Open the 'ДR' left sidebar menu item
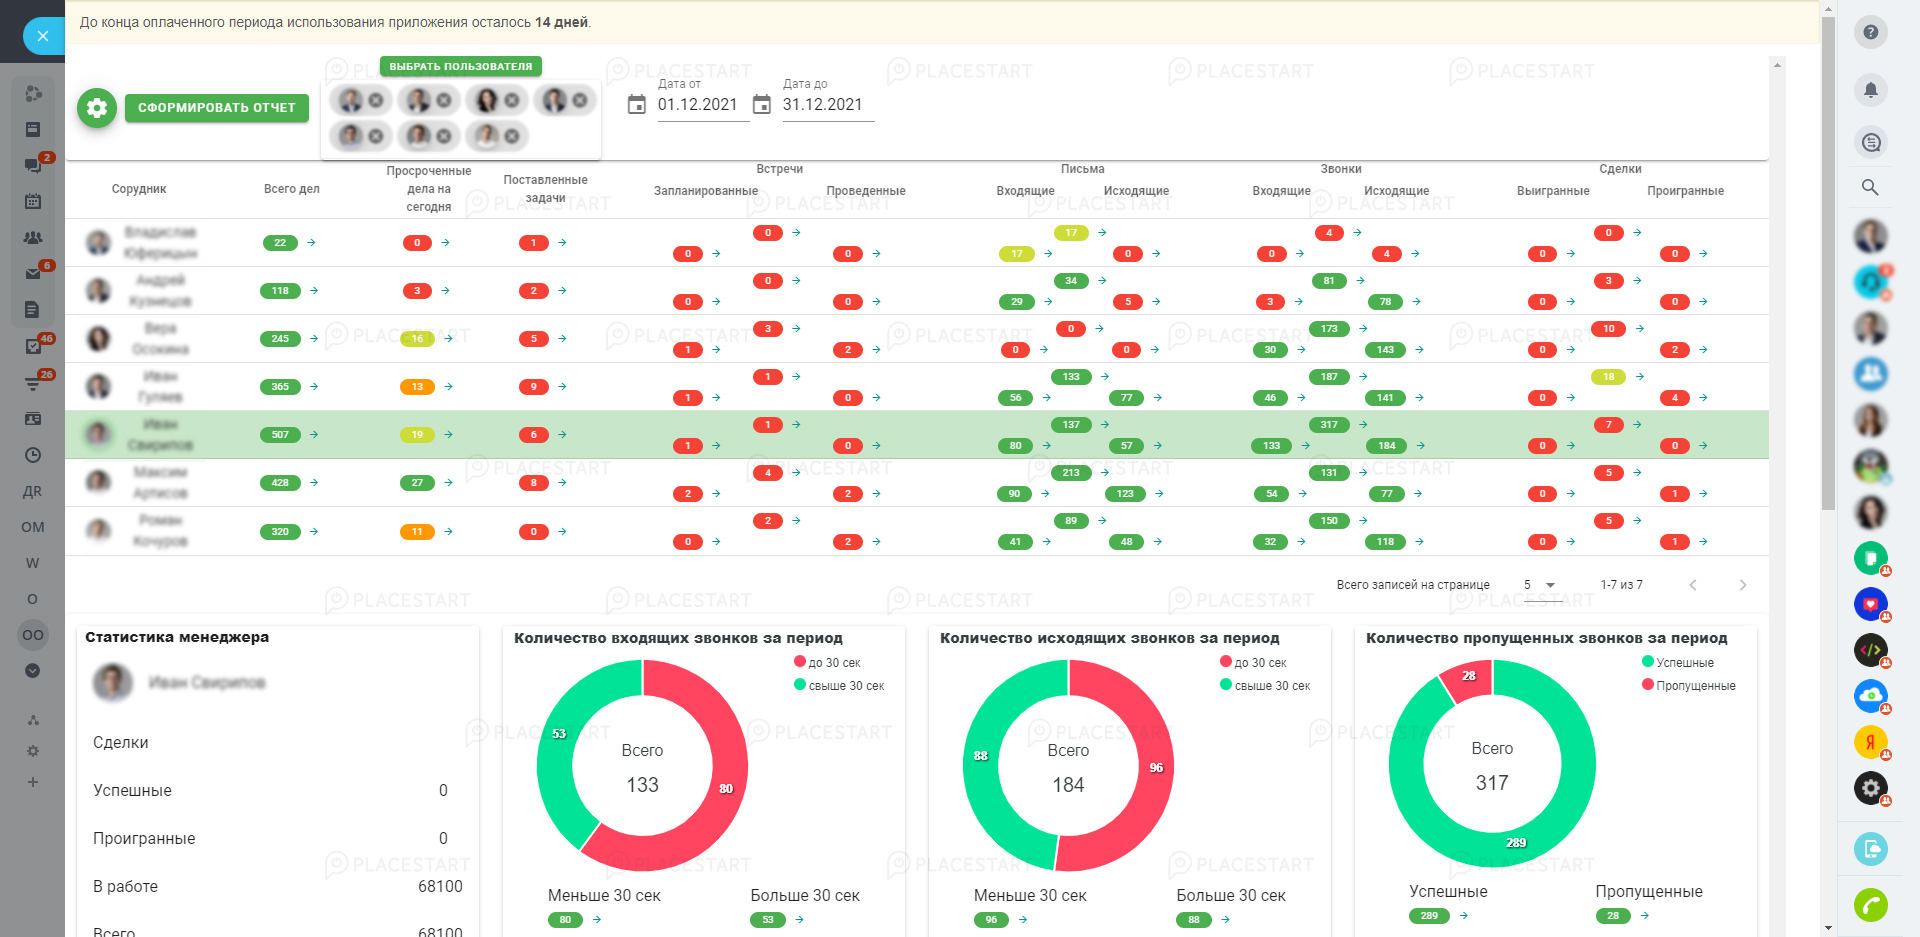 click(x=33, y=491)
